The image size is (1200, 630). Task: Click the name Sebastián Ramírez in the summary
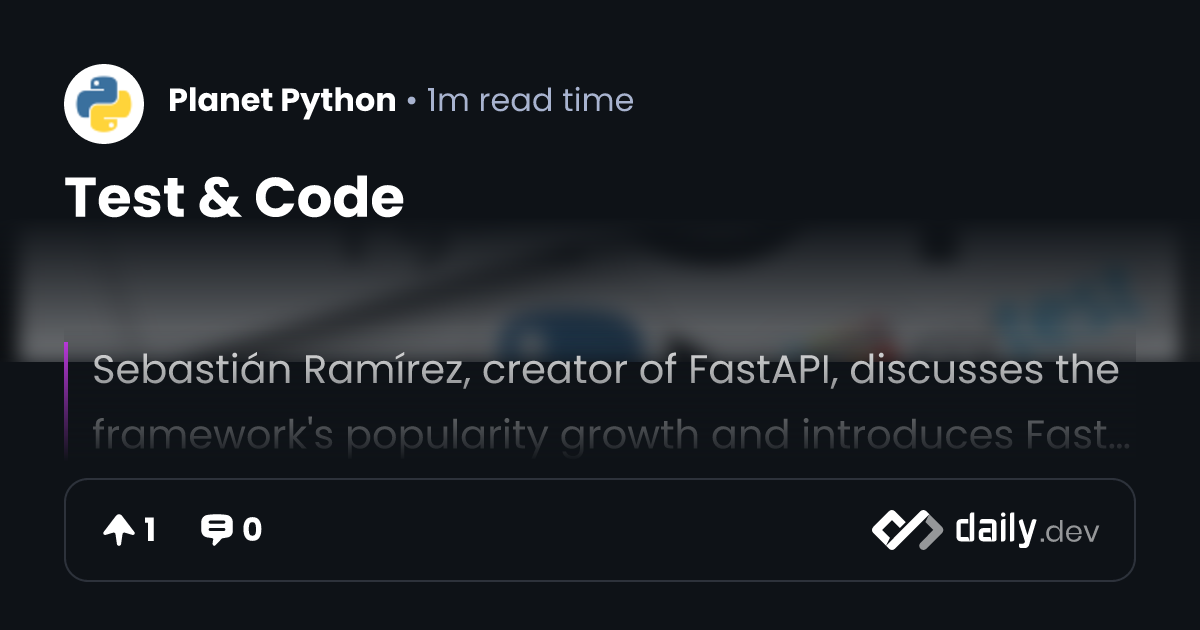281,371
